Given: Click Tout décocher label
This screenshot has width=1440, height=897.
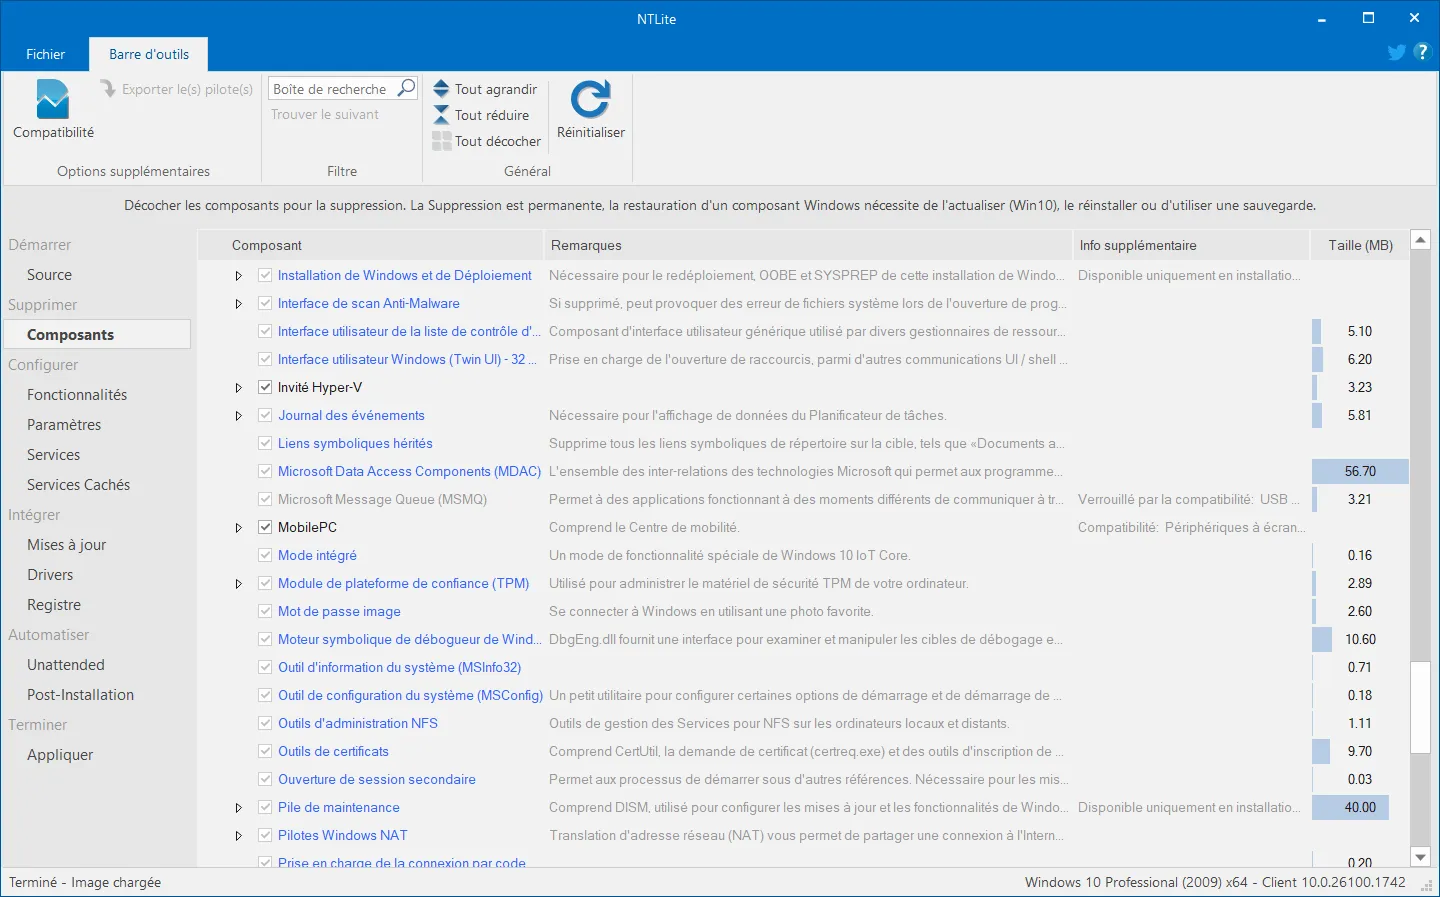Looking at the screenshot, I should (x=498, y=141).
